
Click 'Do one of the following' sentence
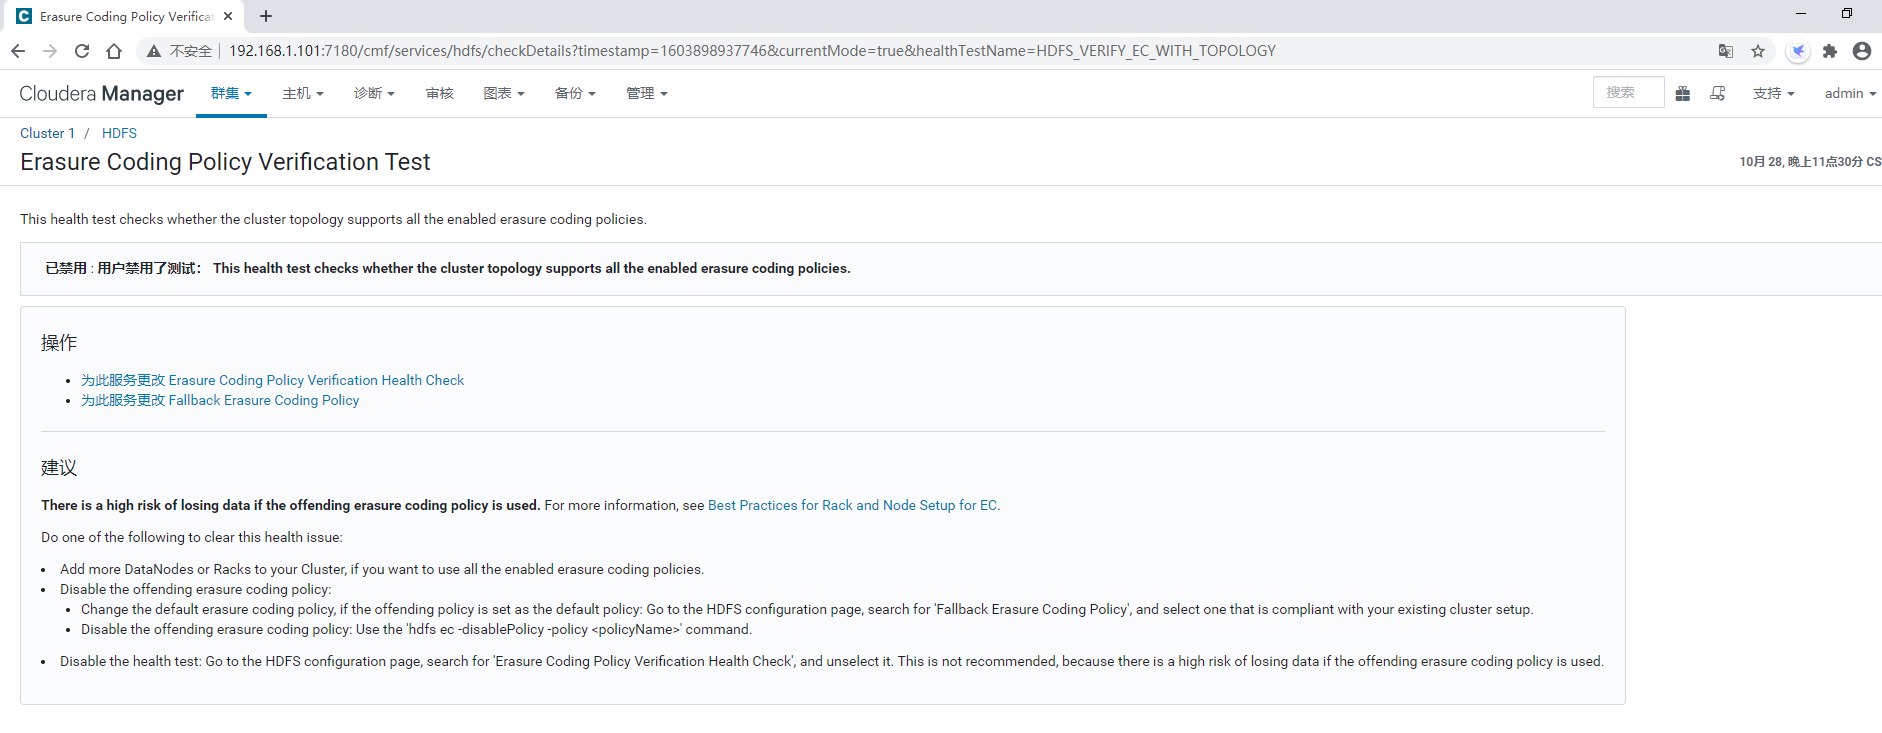click(x=192, y=537)
